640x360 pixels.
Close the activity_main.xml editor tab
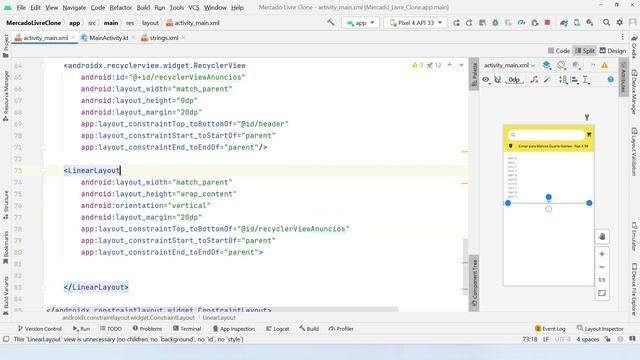coord(73,38)
